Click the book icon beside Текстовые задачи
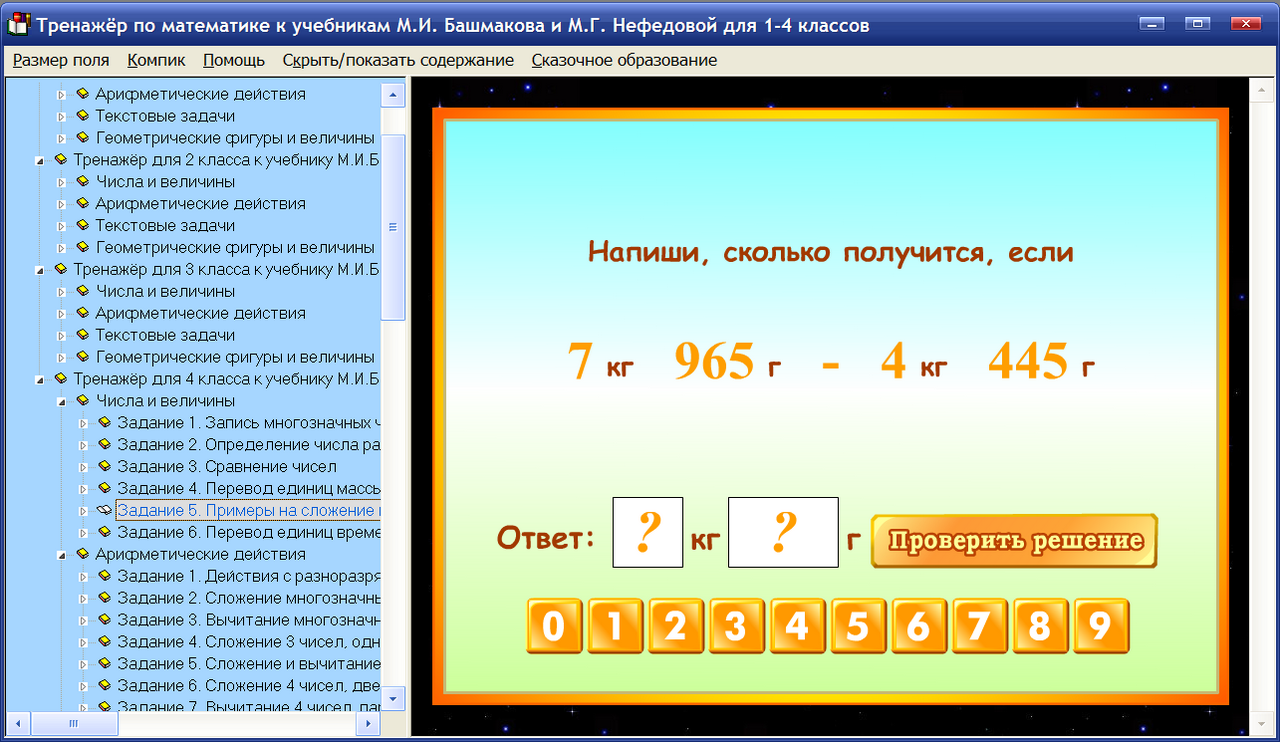The height and width of the screenshot is (742, 1280). [x=82, y=115]
